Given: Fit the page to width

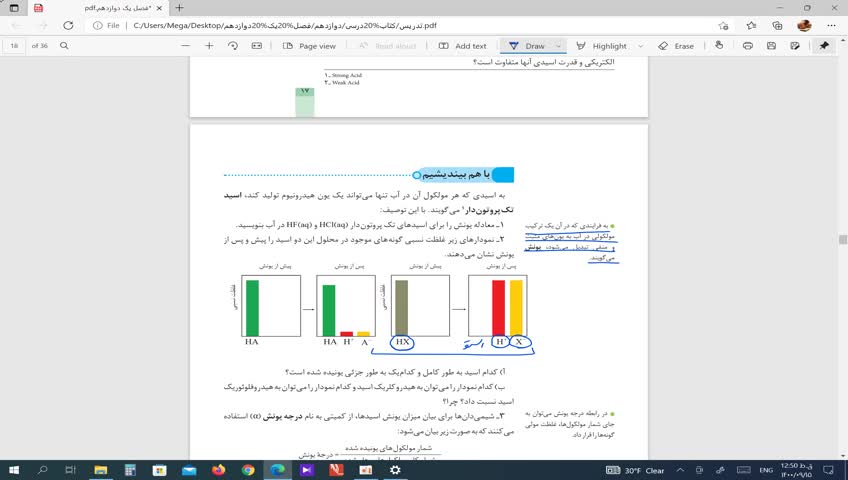Looking at the screenshot, I should click(x=257, y=46).
